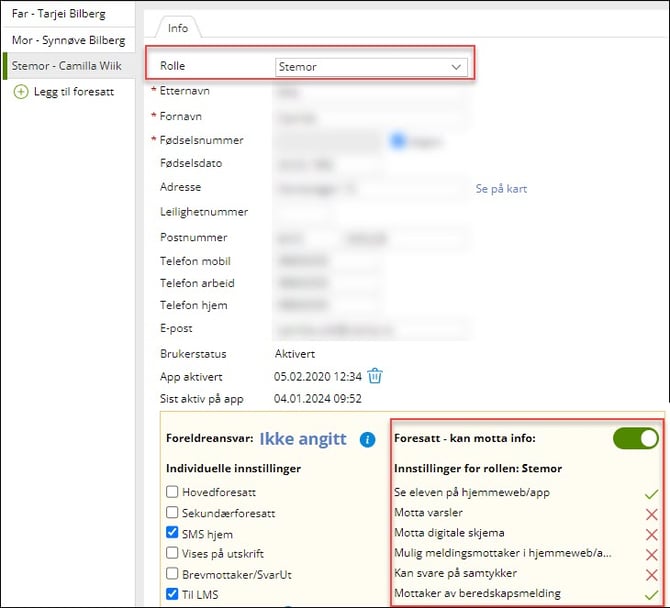Image resolution: width=670 pixels, height=608 pixels.
Task: Open the Se på kart link
Action: 501,188
